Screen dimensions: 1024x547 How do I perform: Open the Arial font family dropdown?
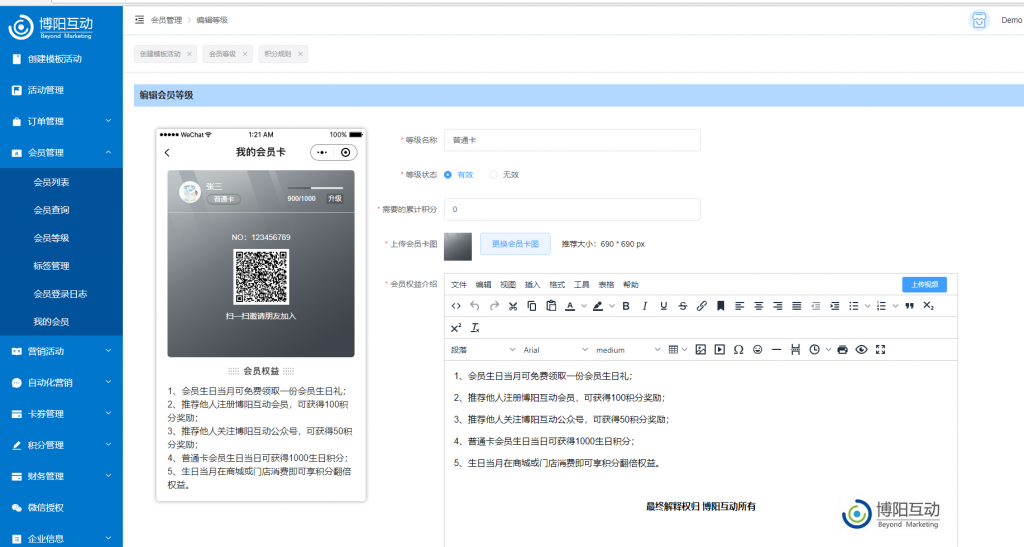click(x=551, y=350)
